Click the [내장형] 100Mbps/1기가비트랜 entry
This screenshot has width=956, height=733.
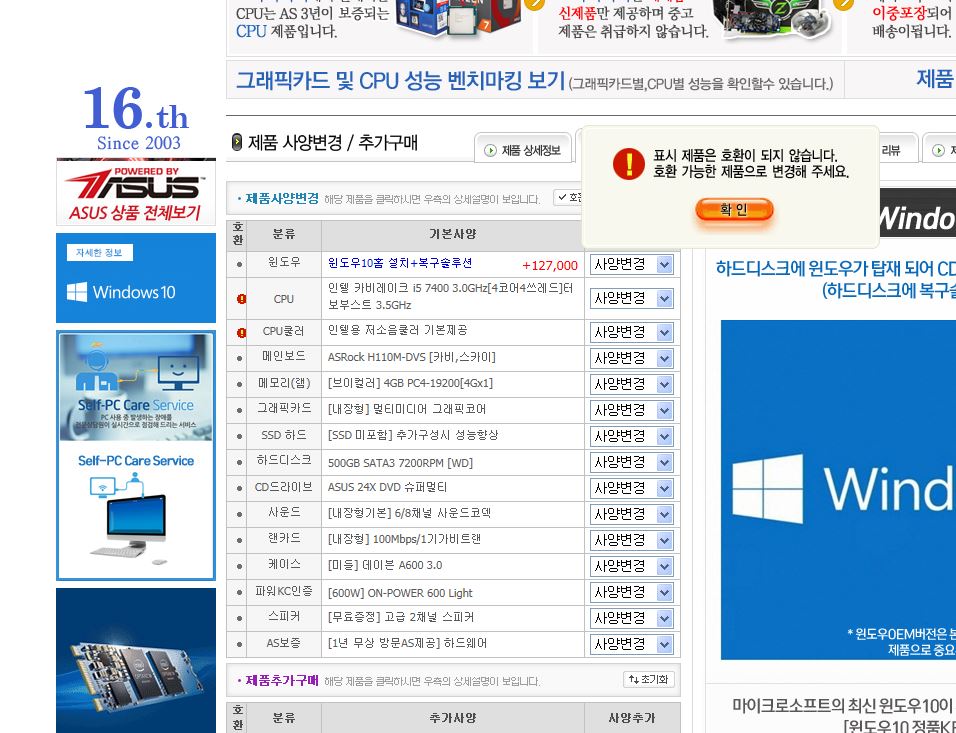(404, 538)
